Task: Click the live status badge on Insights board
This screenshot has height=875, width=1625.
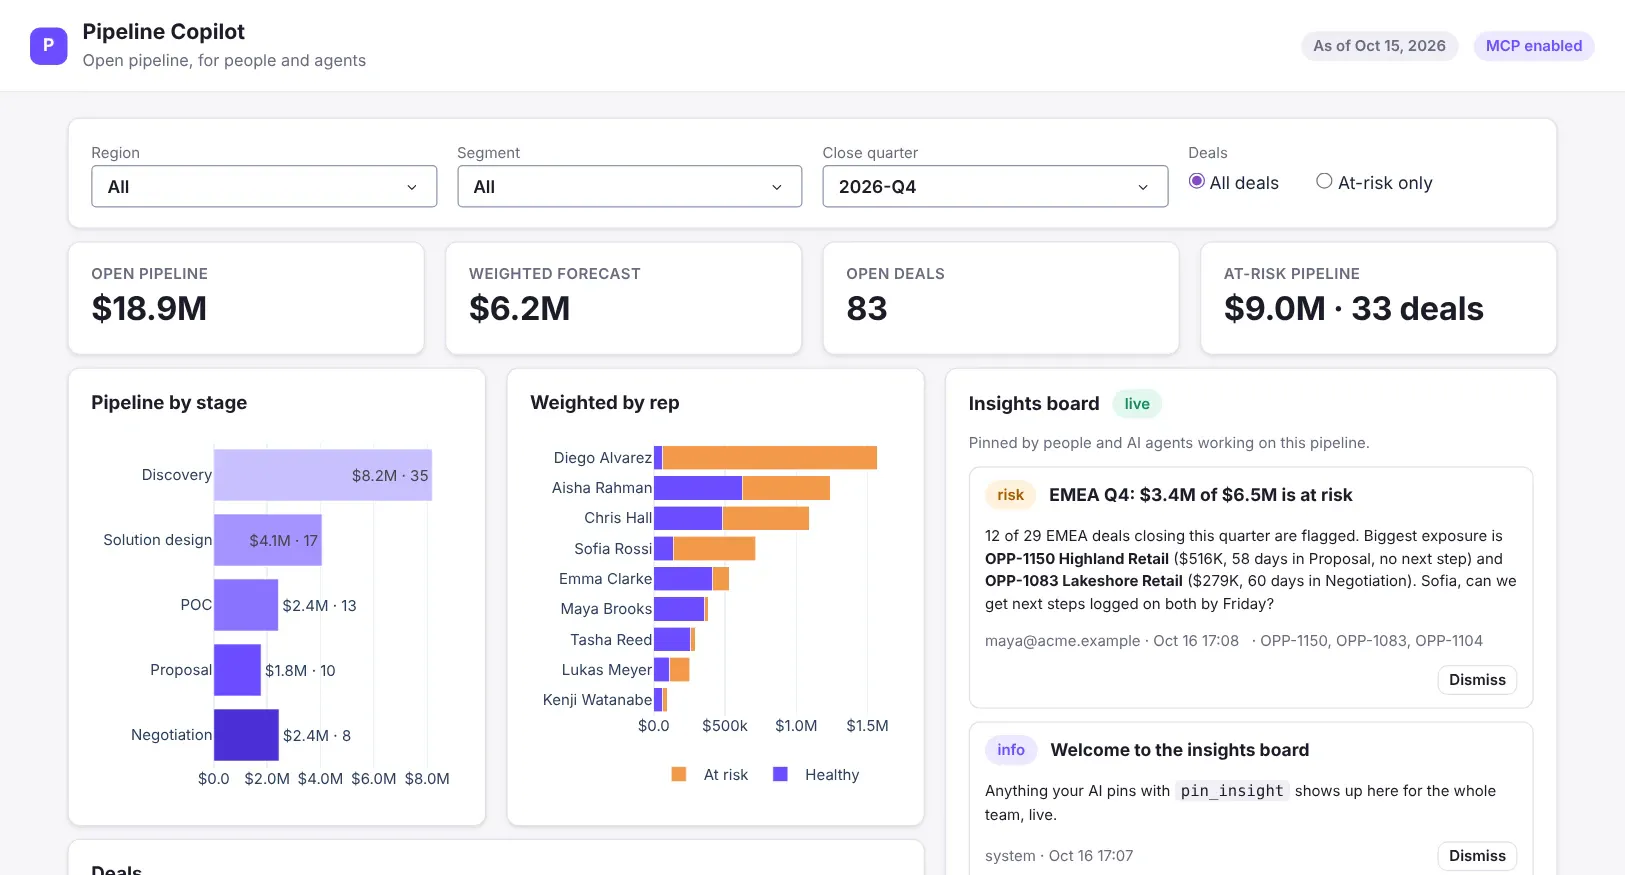Action: point(1137,404)
